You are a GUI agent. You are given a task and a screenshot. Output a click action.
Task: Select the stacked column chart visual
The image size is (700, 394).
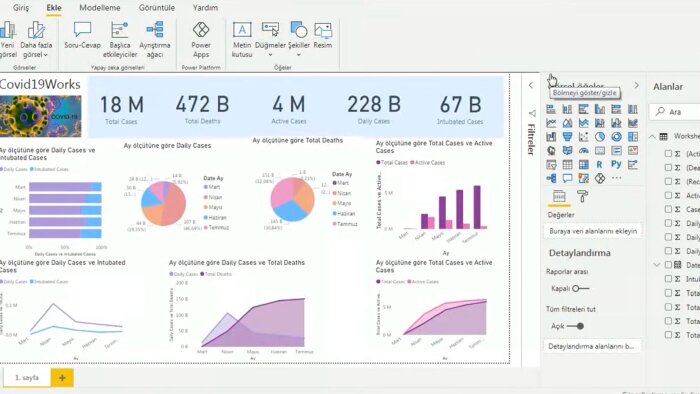567,109
